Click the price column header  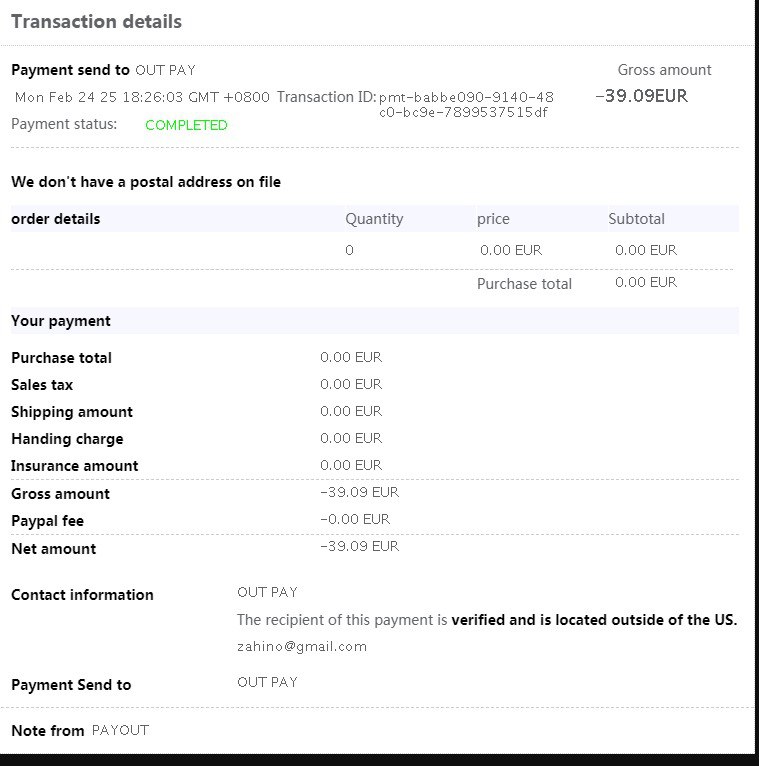[x=493, y=219]
